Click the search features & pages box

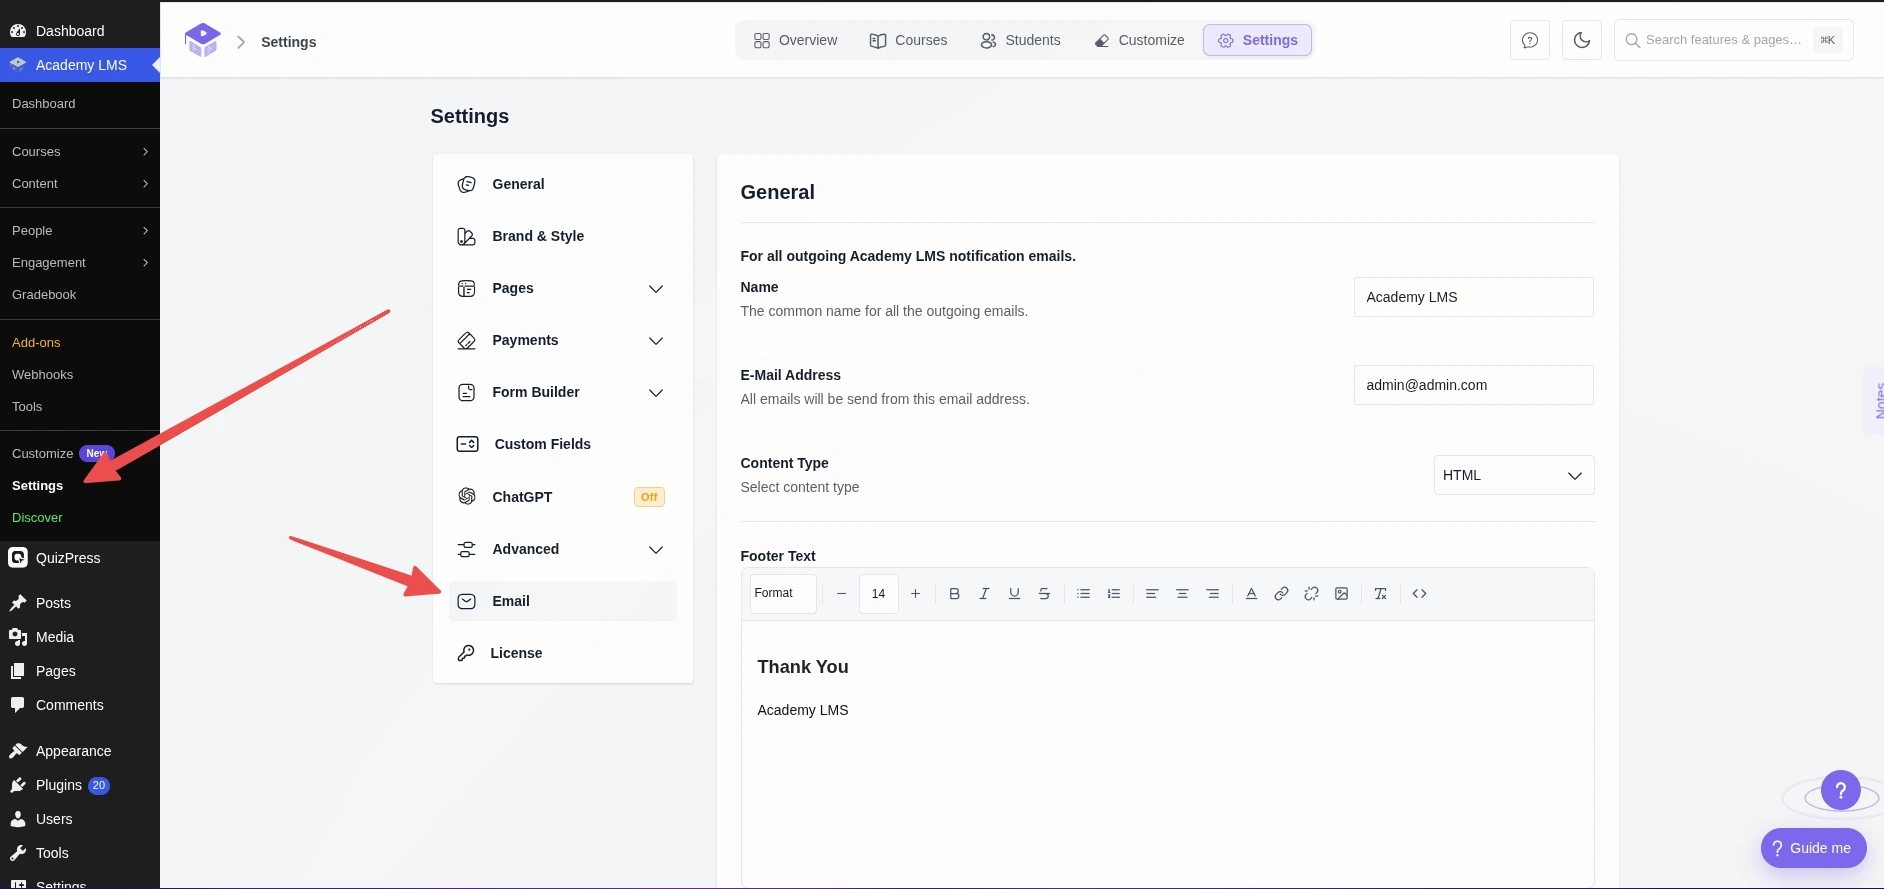[x=1733, y=40]
